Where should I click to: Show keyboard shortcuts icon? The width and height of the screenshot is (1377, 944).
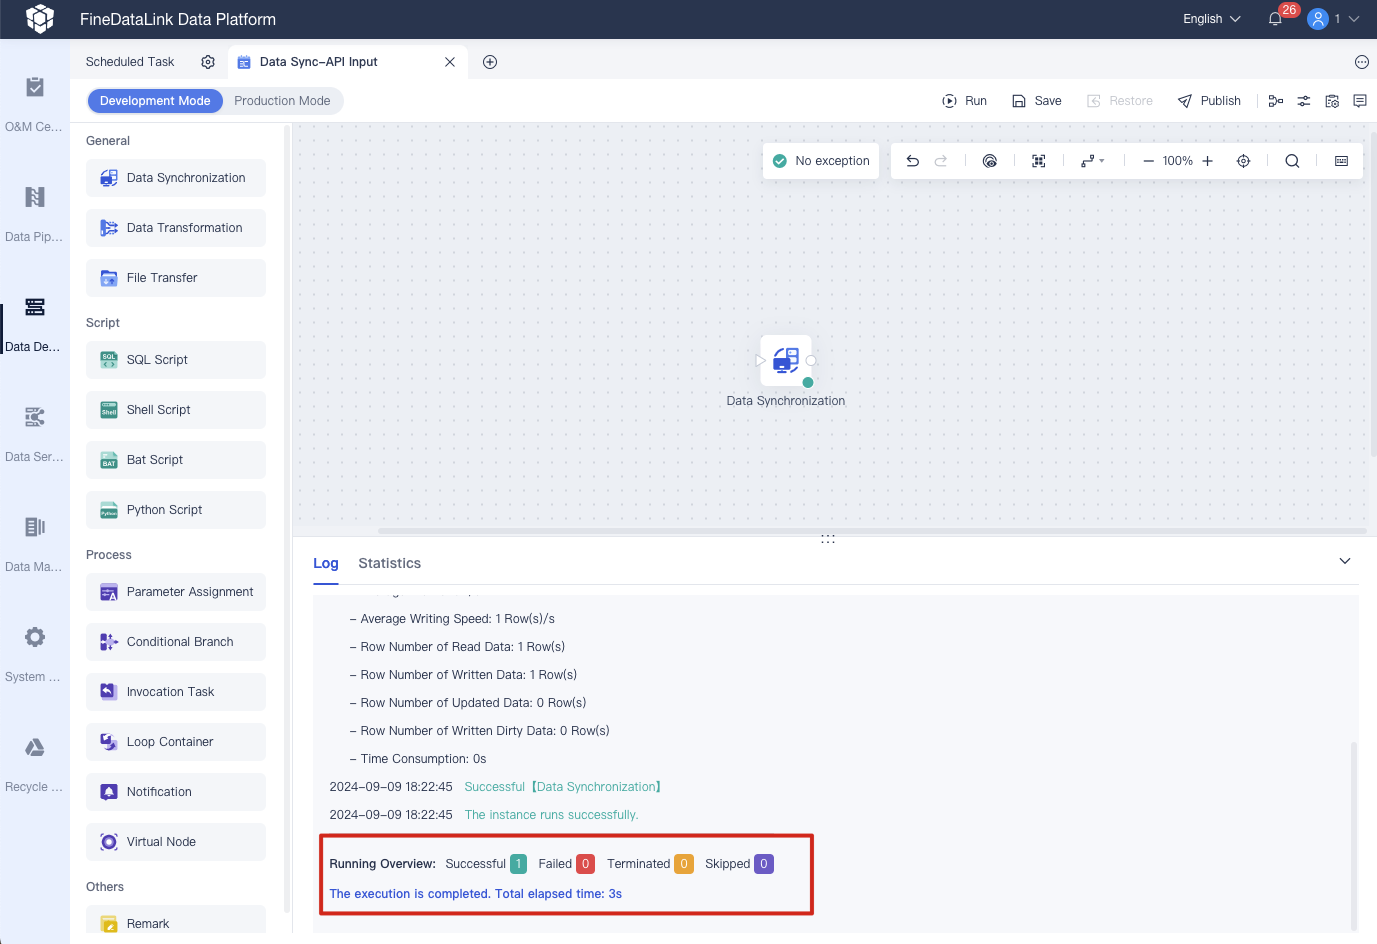(1341, 161)
